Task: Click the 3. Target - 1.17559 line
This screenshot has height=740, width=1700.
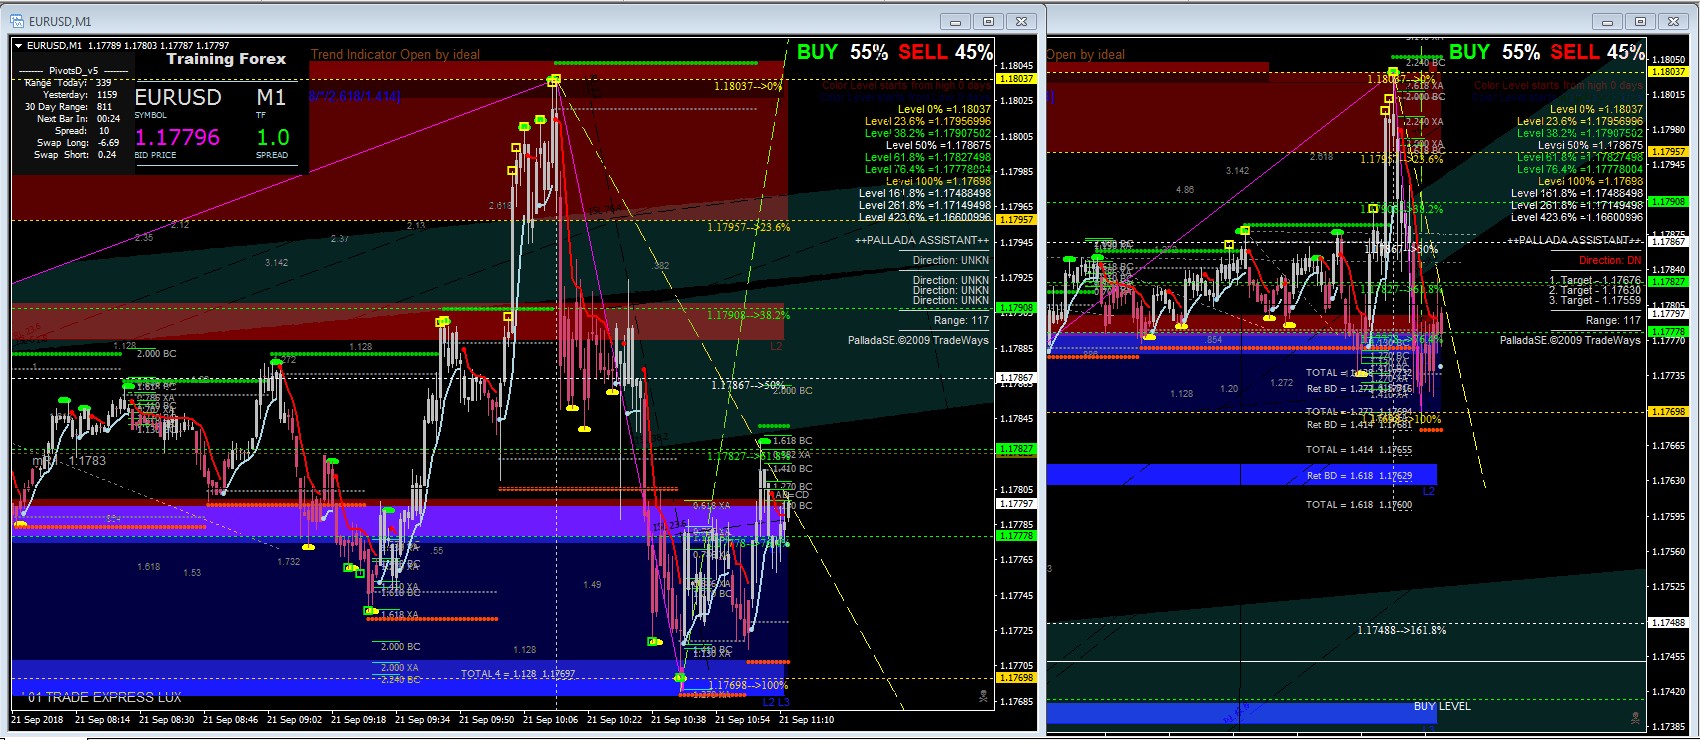Action: coord(1595,301)
